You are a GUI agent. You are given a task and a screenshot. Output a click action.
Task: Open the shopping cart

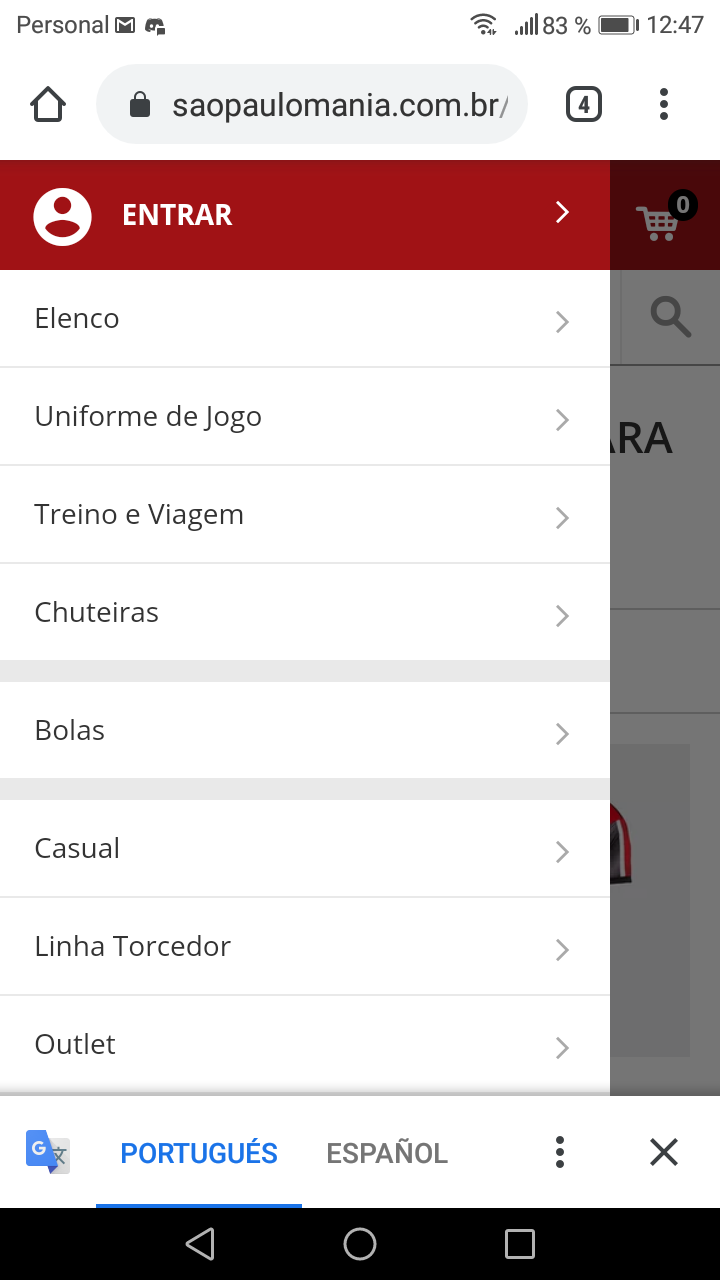pos(660,220)
